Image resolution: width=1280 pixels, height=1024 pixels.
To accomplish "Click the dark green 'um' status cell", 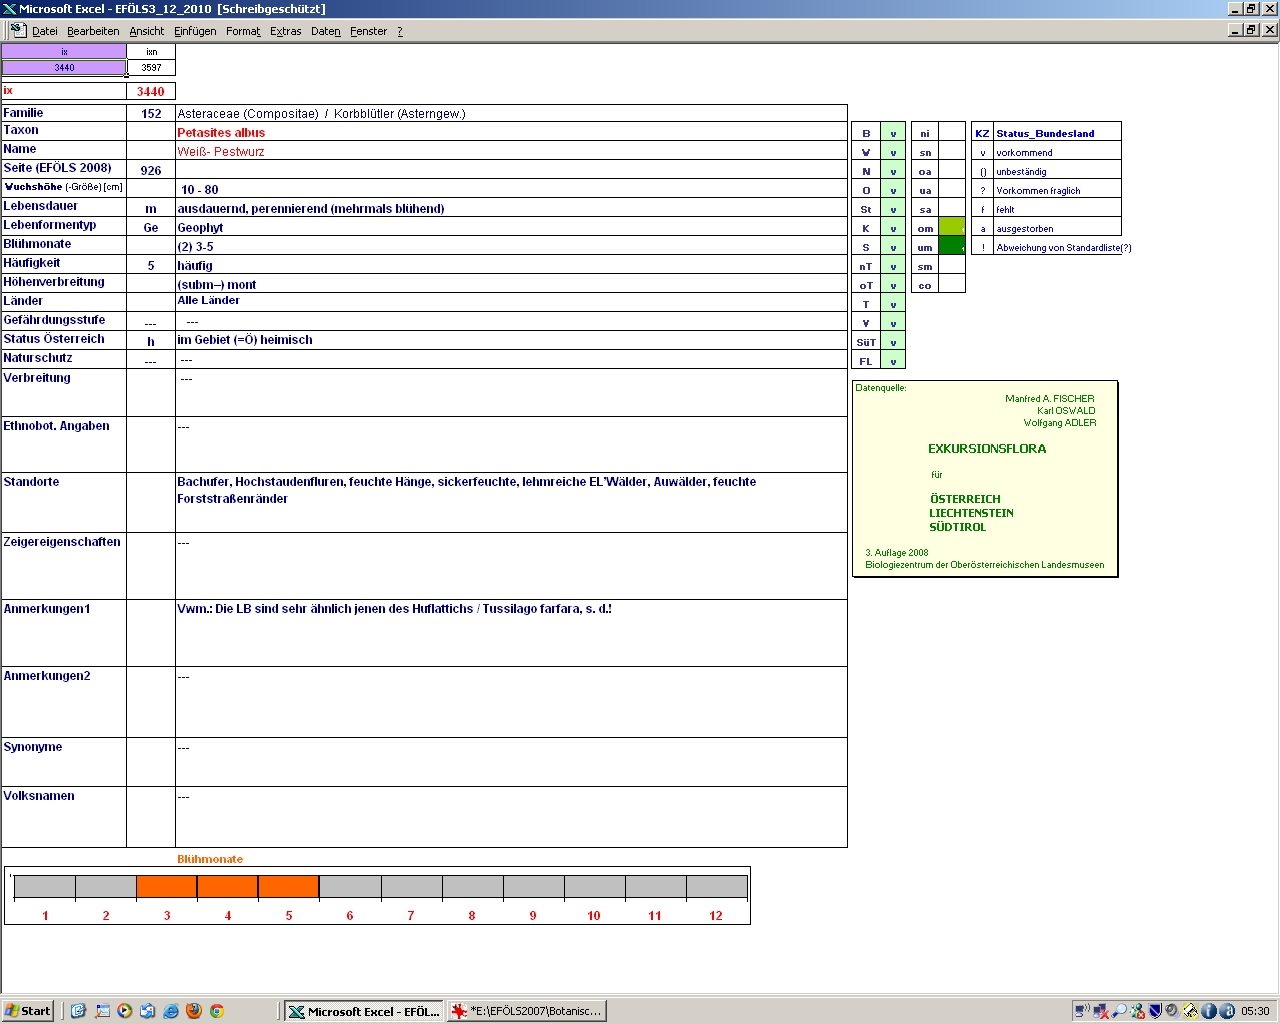I will coord(952,247).
